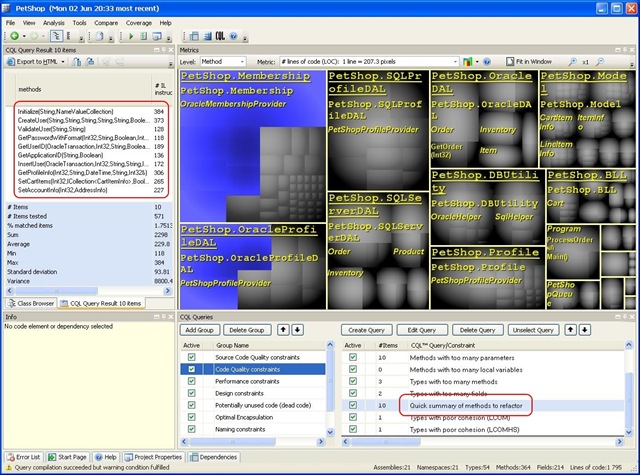
Task: Click the colored treemap icon in Metrics toolbar
Action: coord(468,62)
